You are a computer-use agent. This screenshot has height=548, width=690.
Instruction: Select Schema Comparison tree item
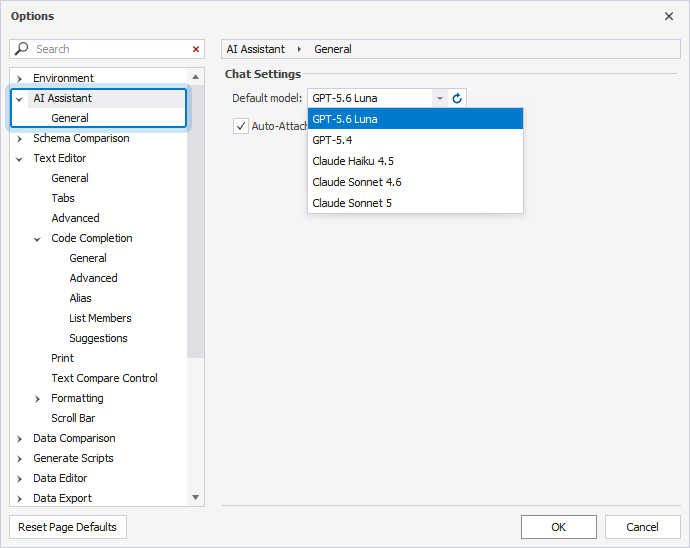point(81,138)
